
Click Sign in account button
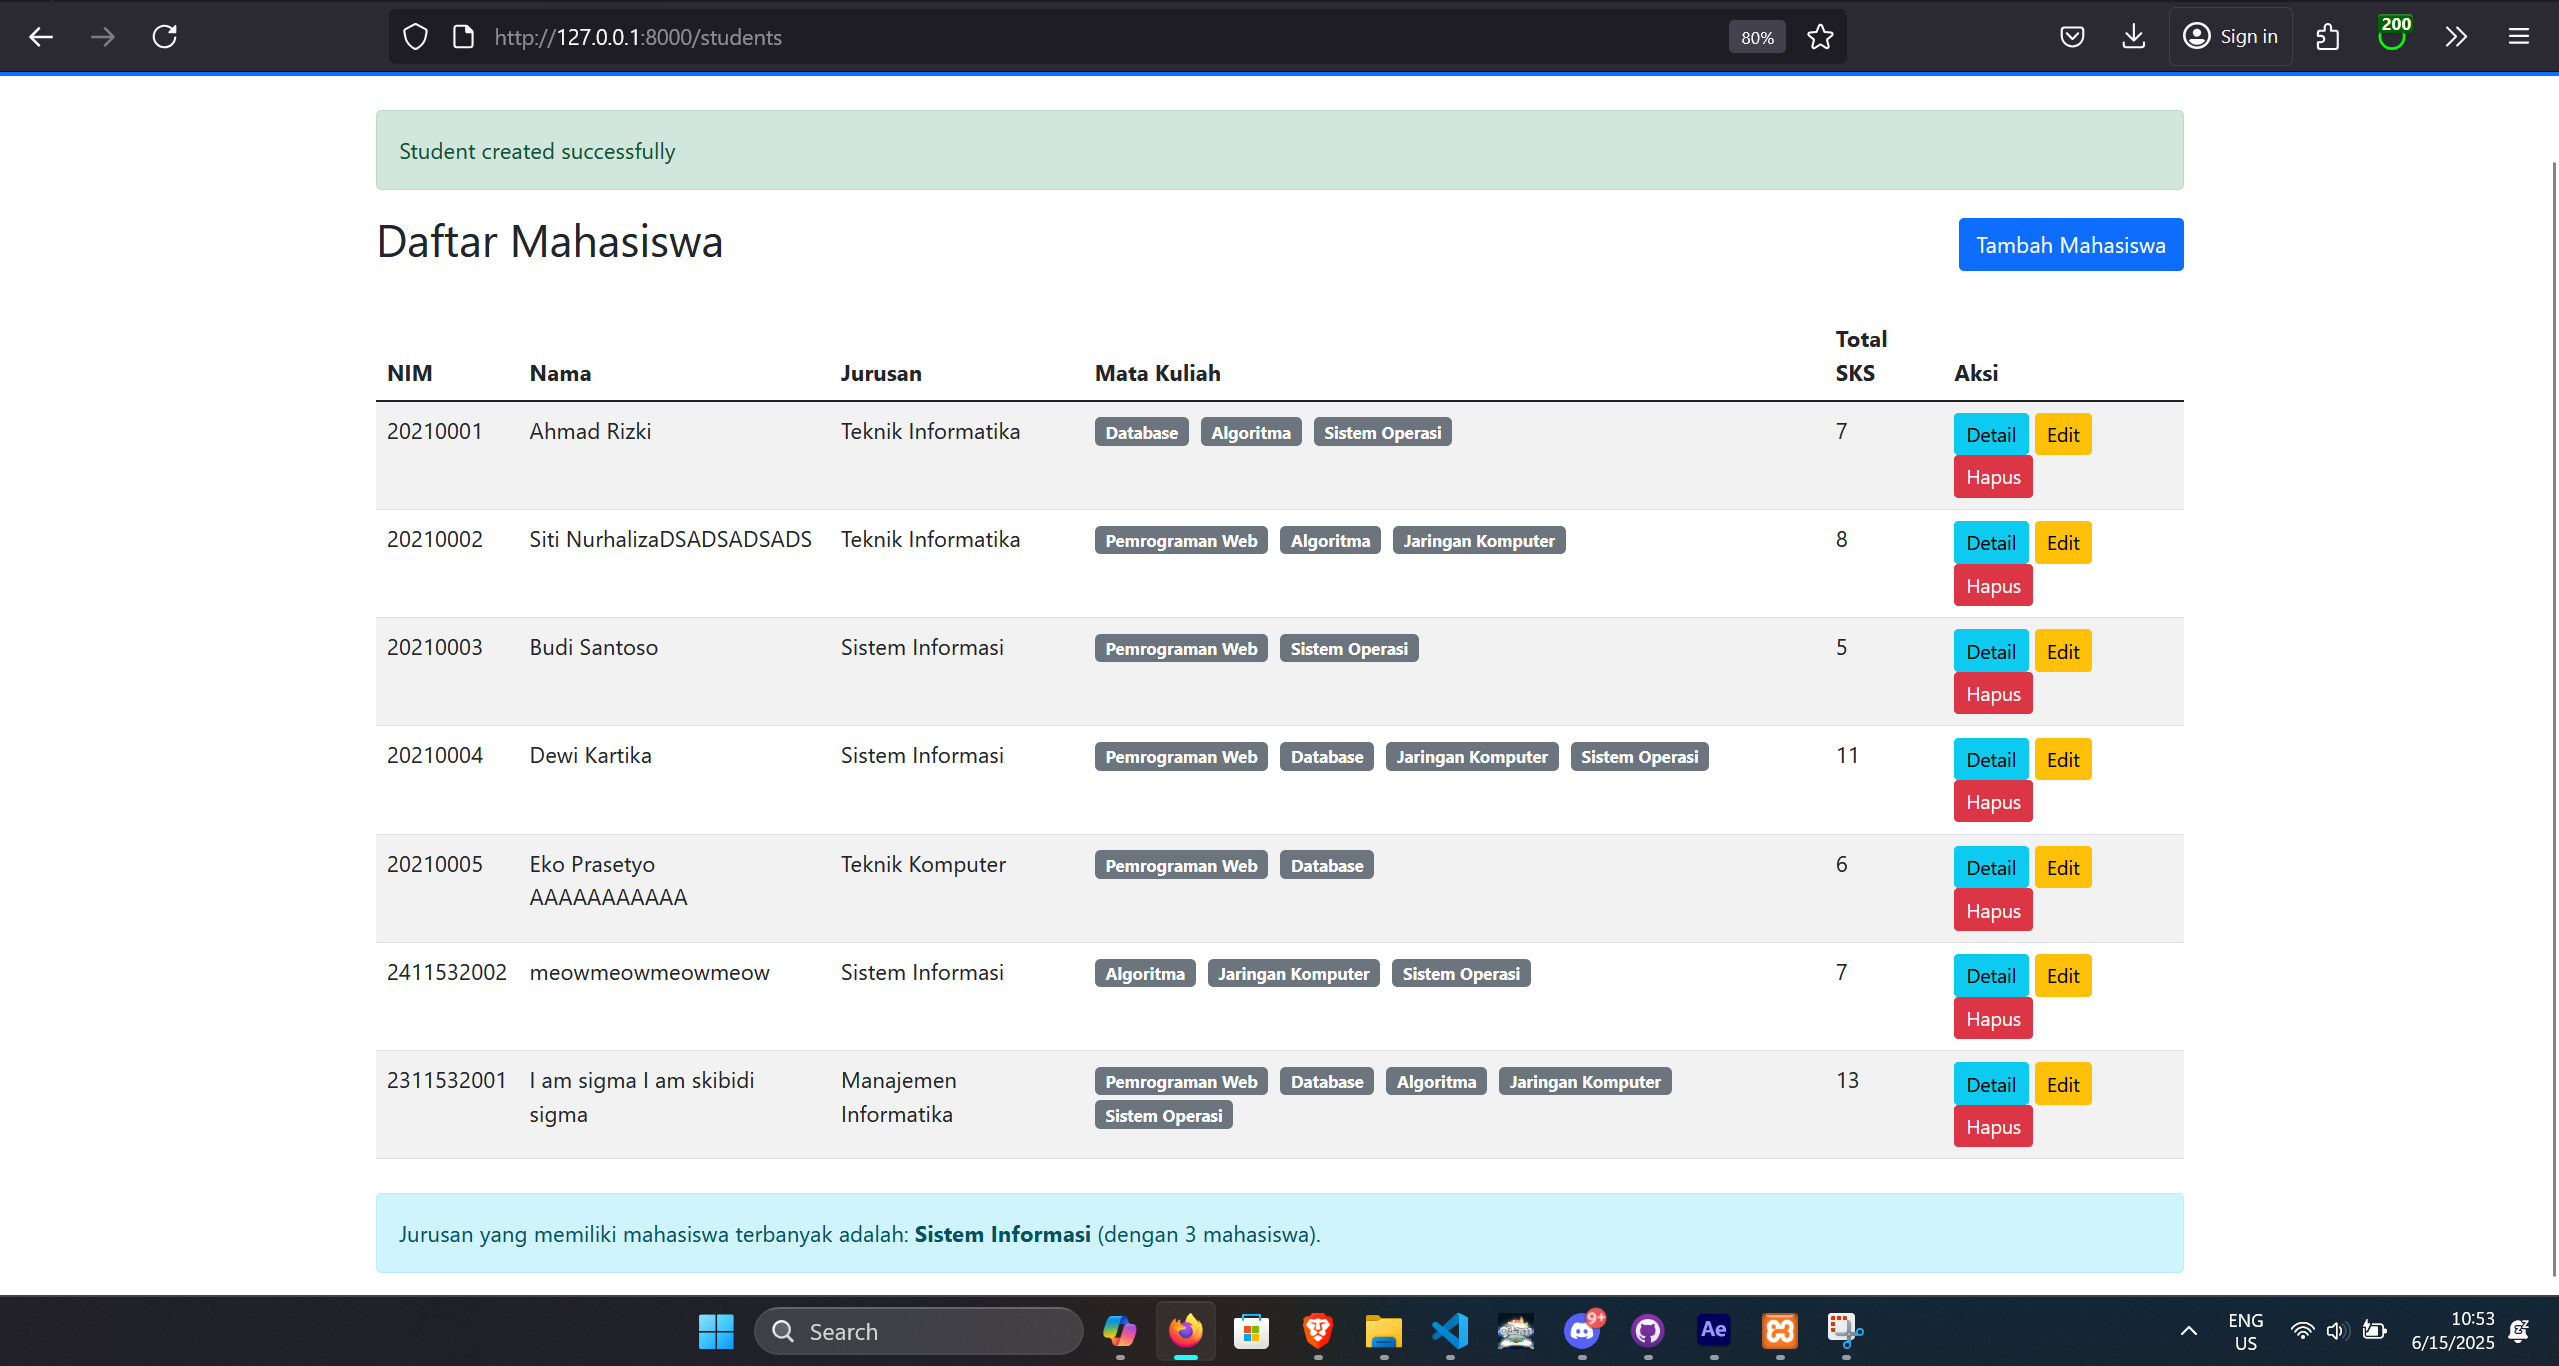coord(2230,37)
